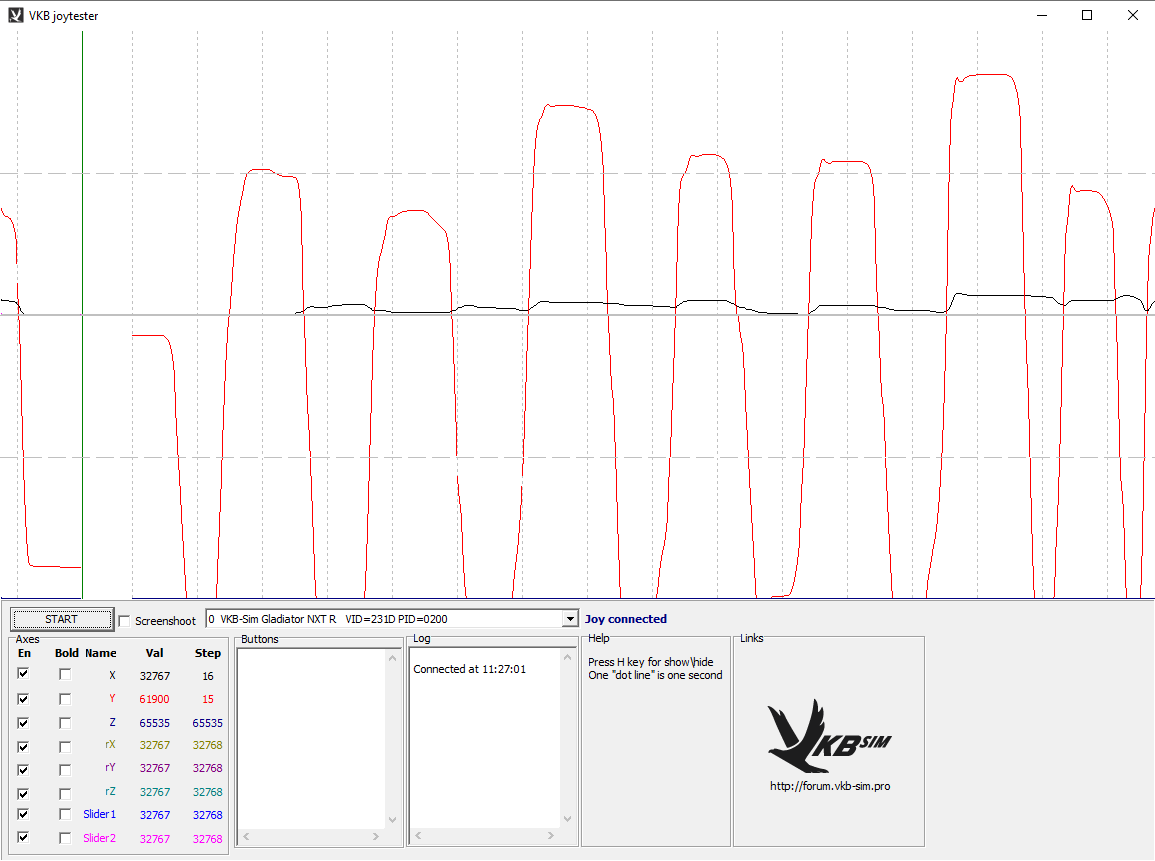This screenshot has width=1155, height=861.
Task: Open the joystick device dropdown arrow
Action: (x=570, y=619)
